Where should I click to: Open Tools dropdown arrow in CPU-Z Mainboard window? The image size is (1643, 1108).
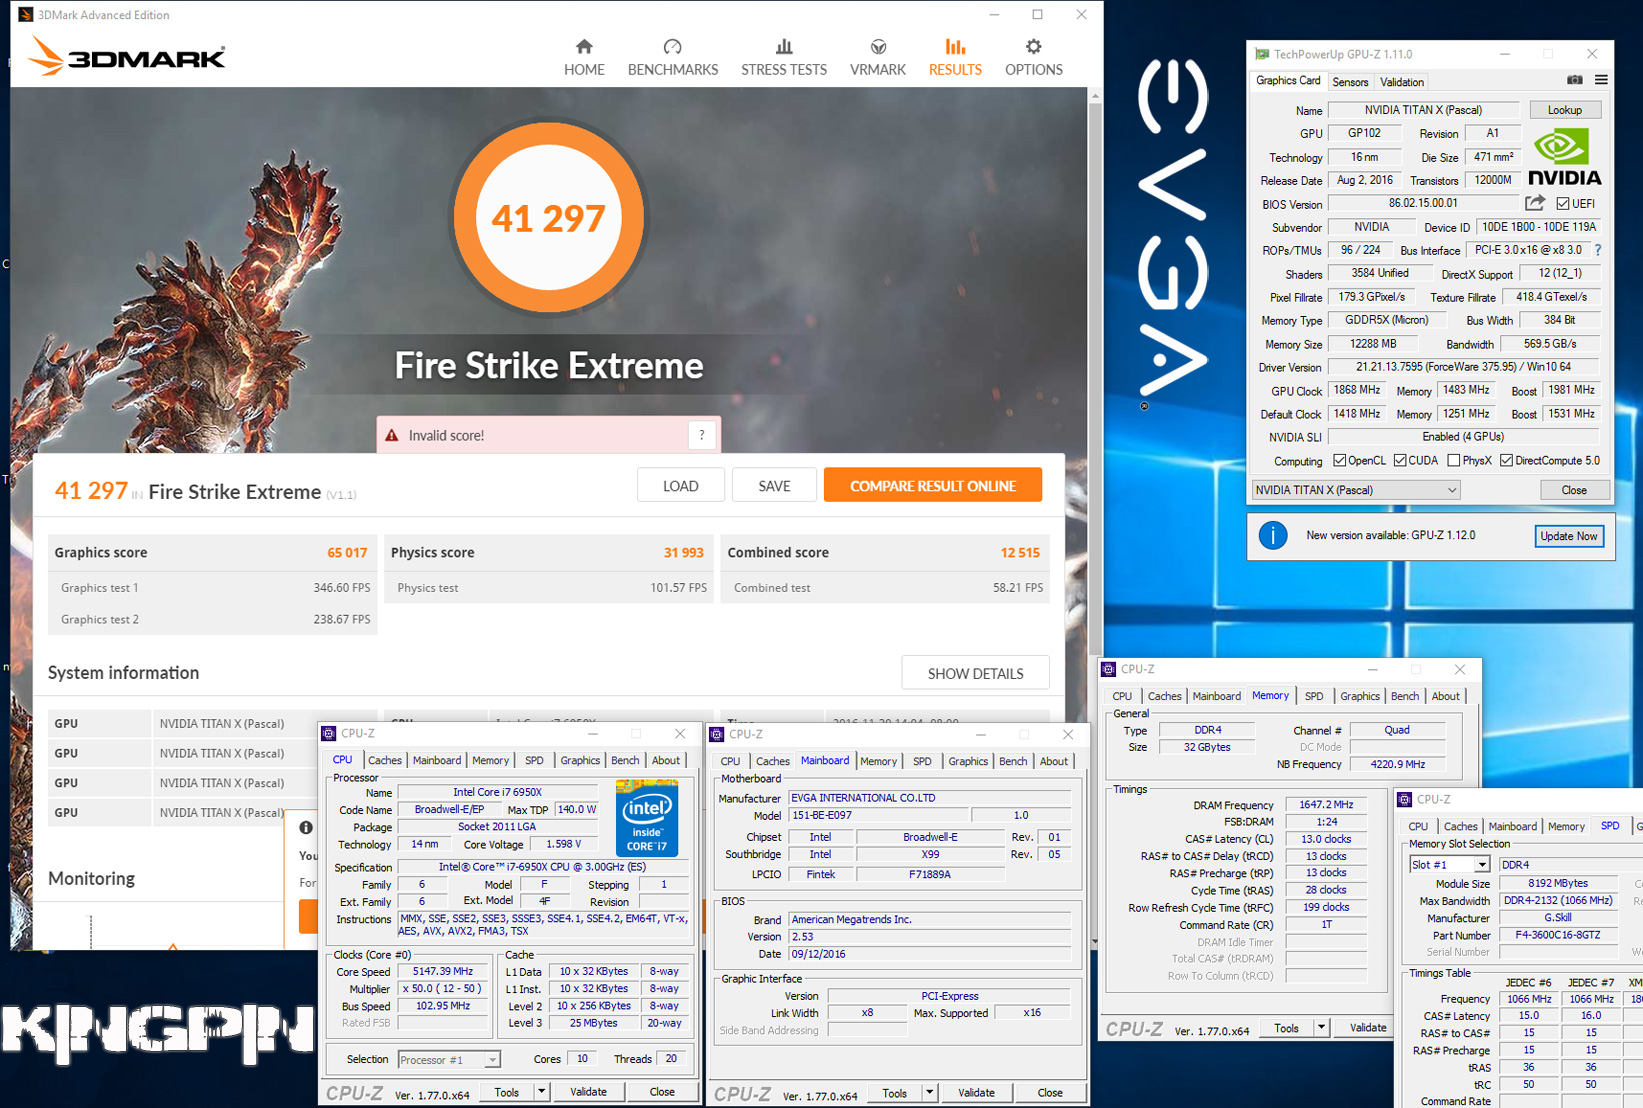[929, 1093]
